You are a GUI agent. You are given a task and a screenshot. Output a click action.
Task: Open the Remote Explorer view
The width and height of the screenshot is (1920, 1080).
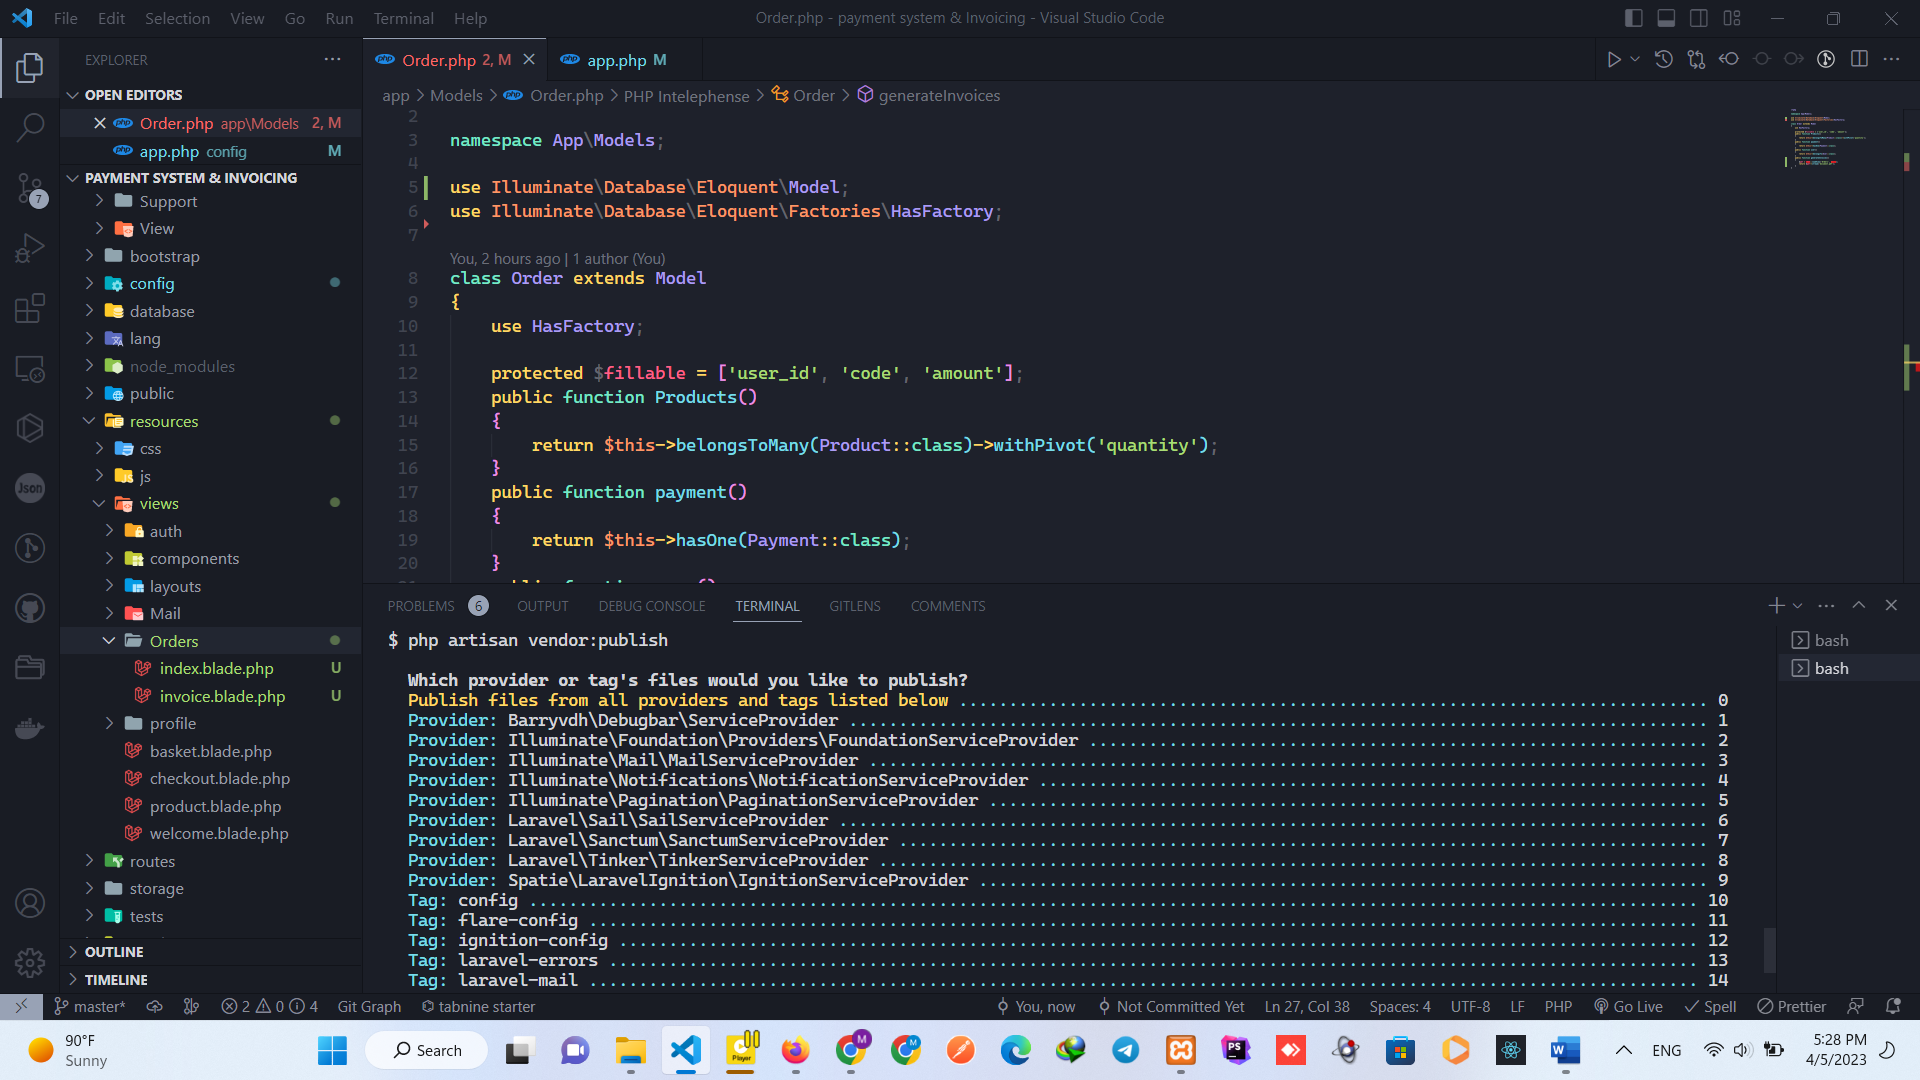[x=30, y=369]
